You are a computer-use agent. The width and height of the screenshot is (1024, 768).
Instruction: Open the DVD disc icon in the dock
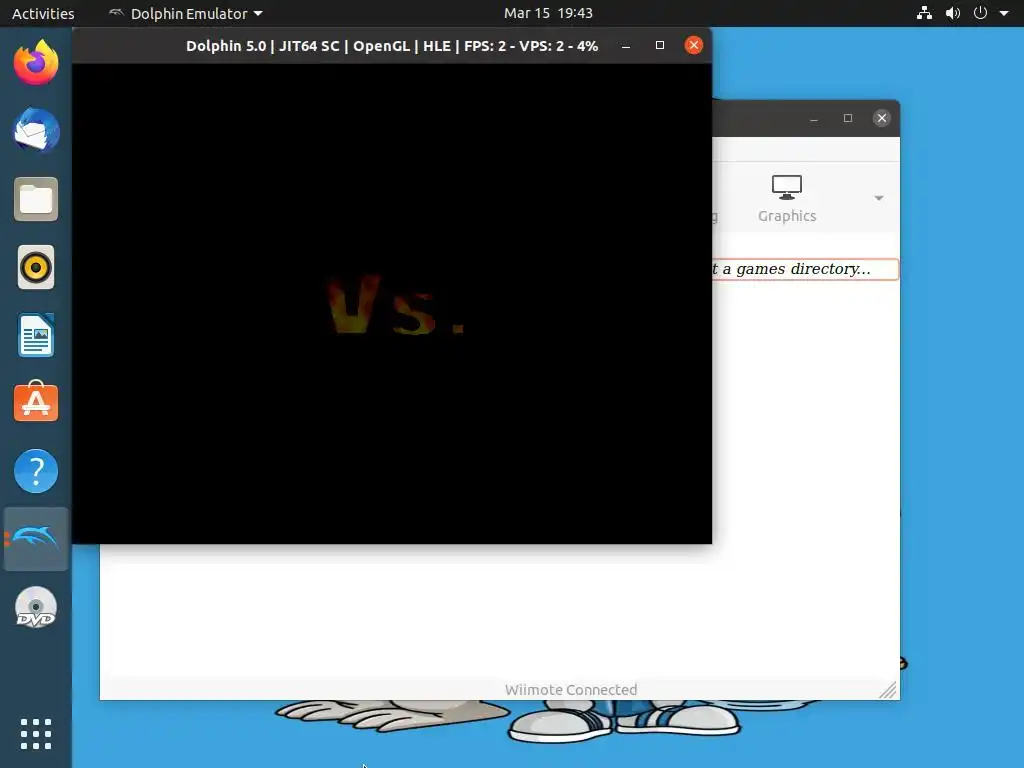click(36, 607)
